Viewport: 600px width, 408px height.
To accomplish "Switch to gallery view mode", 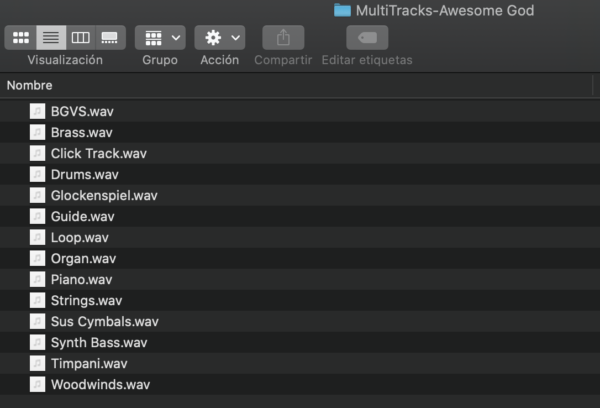I will coord(110,38).
